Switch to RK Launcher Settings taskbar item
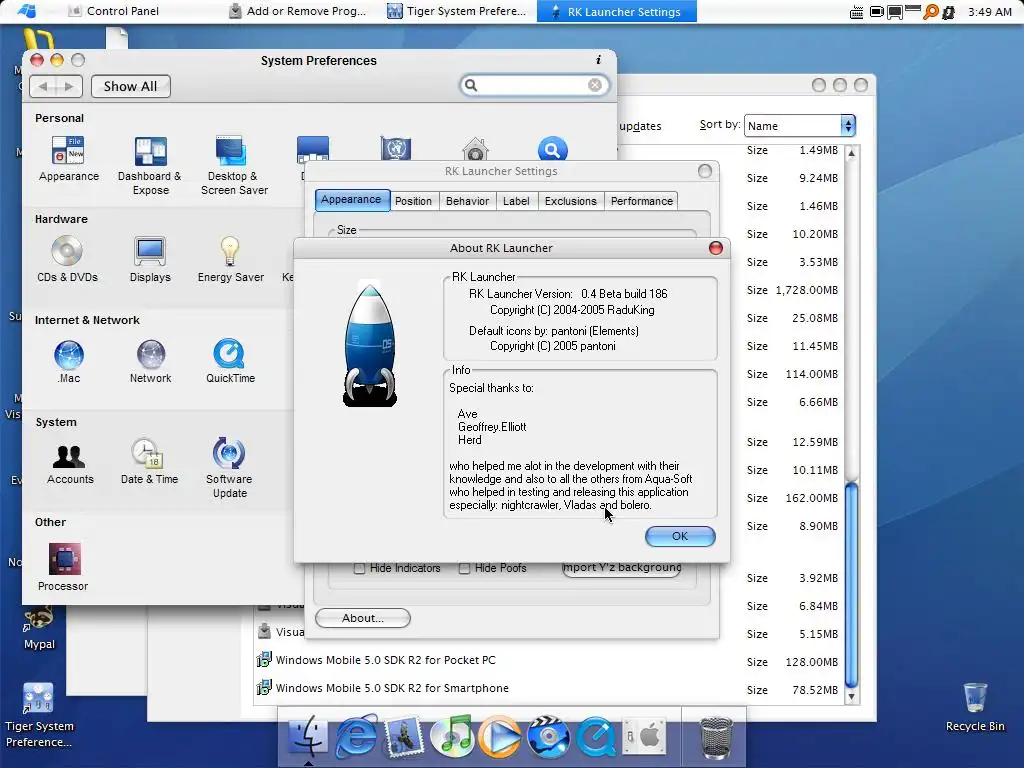Image resolution: width=1024 pixels, height=768 pixels. pos(616,11)
